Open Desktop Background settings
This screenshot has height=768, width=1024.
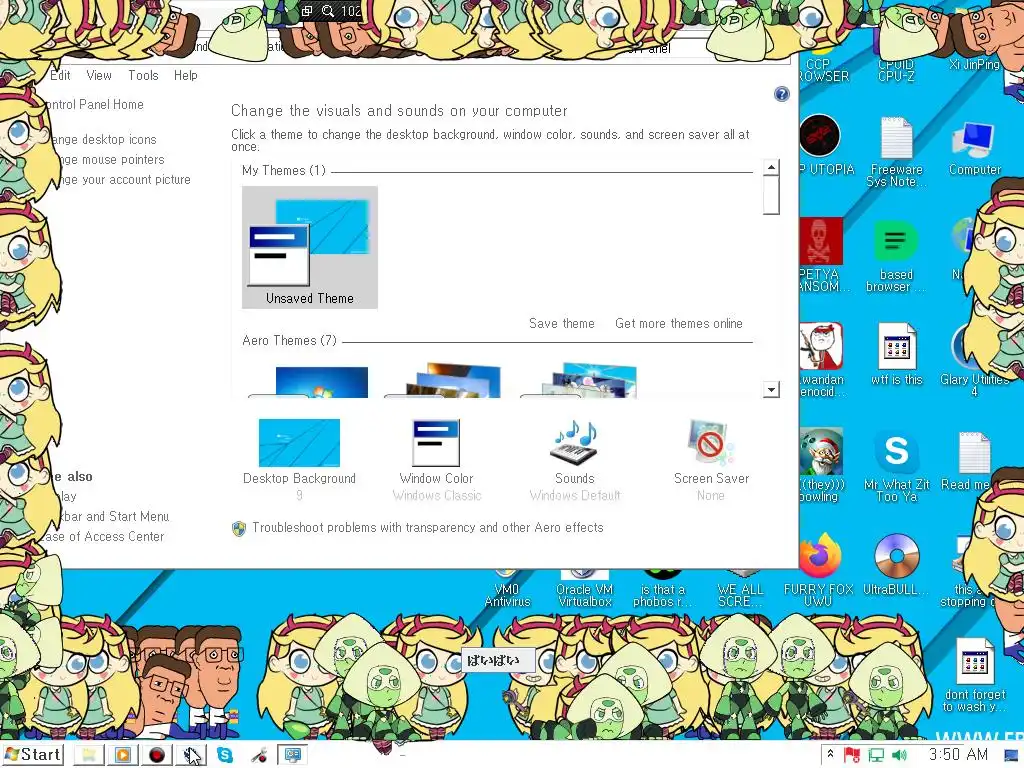pos(299,459)
